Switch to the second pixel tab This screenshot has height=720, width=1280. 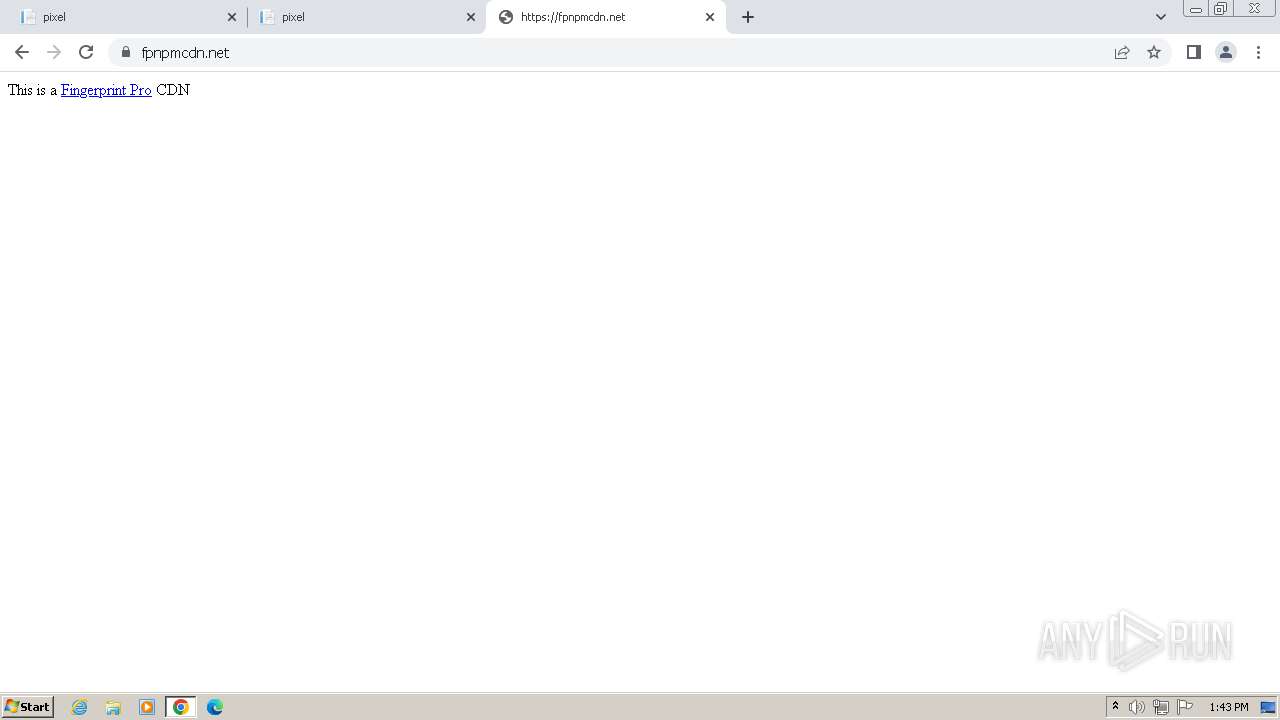coord(366,17)
